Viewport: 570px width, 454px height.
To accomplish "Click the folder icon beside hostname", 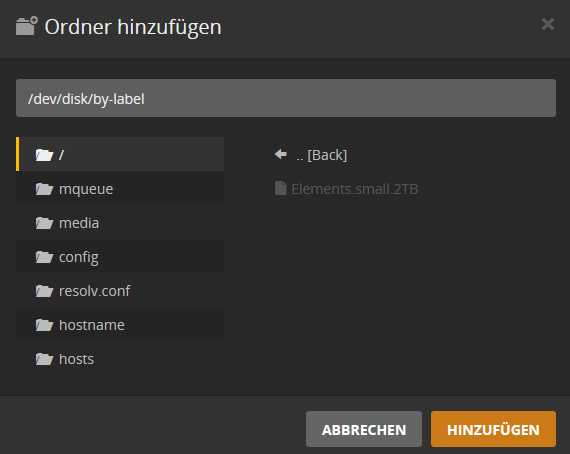I will [44, 325].
